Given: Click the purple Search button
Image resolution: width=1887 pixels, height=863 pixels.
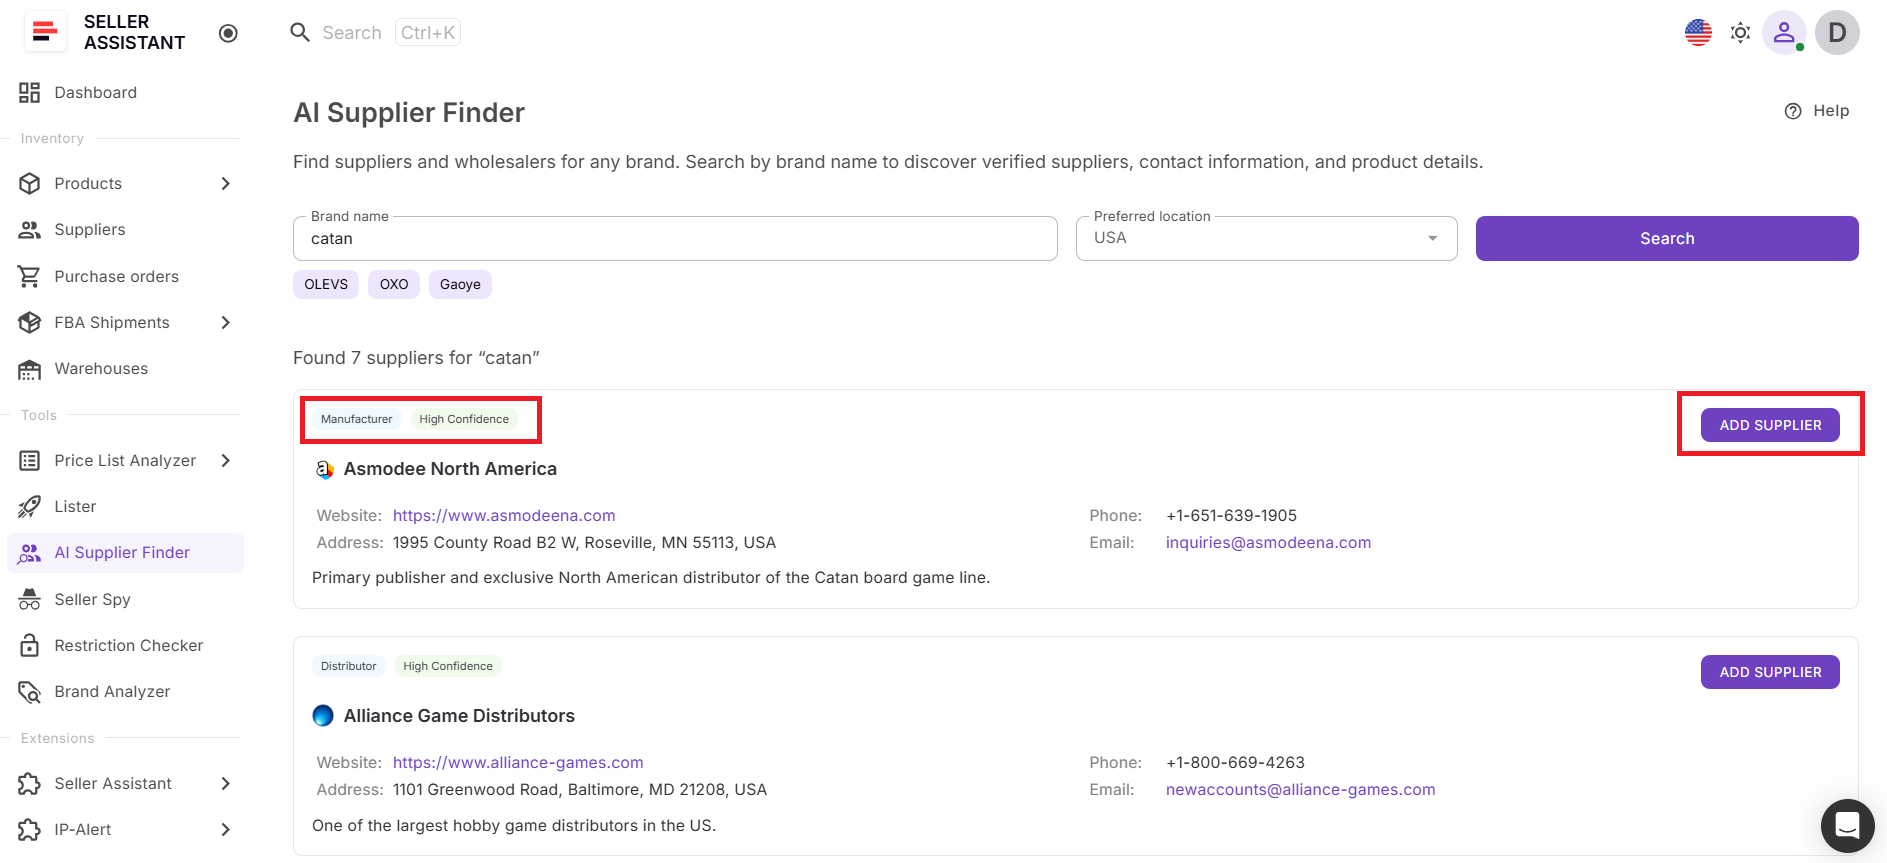Looking at the screenshot, I should (1667, 239).
